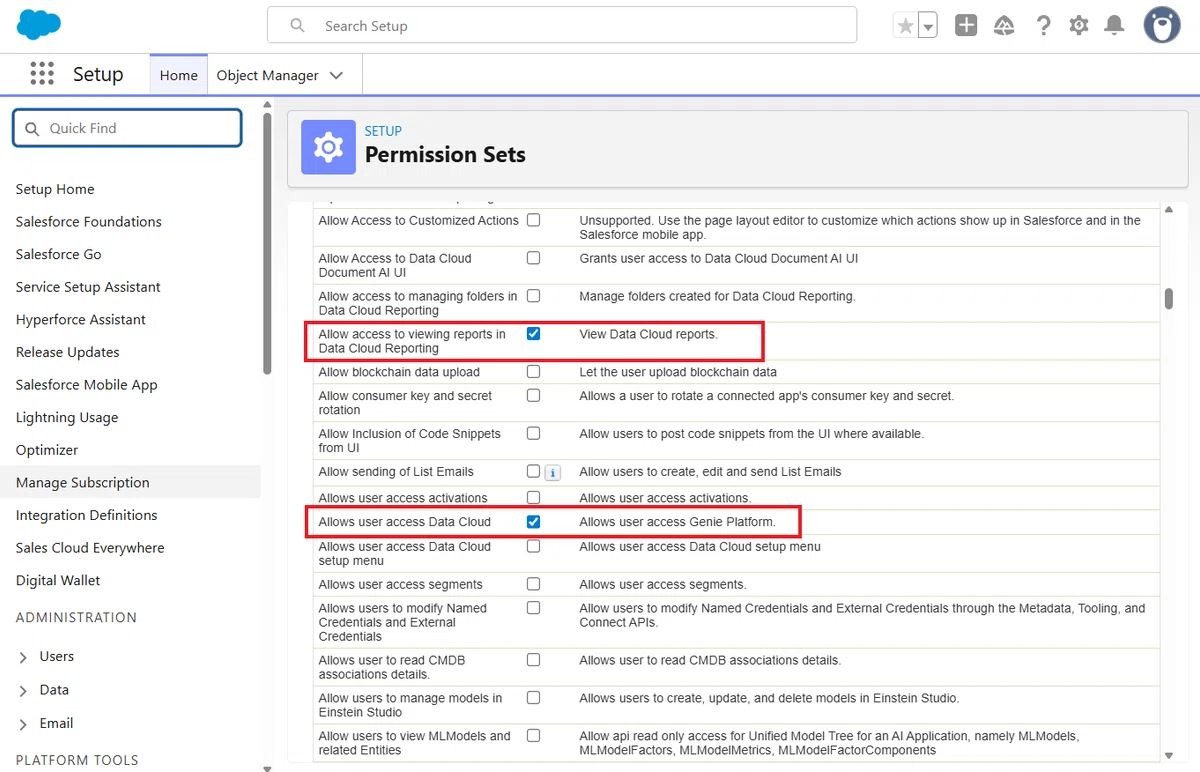This screenshot has width=1200, height=772.
Task: Check Allow consumer key and secret rotation
Action: pyautogui.click(x=534, y=396)
